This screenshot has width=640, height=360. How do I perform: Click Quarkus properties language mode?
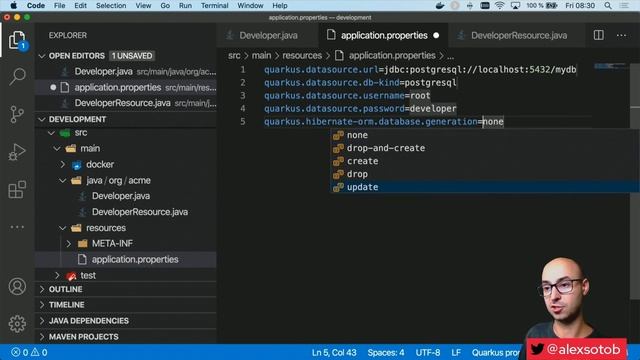click(x=496, y=352)
